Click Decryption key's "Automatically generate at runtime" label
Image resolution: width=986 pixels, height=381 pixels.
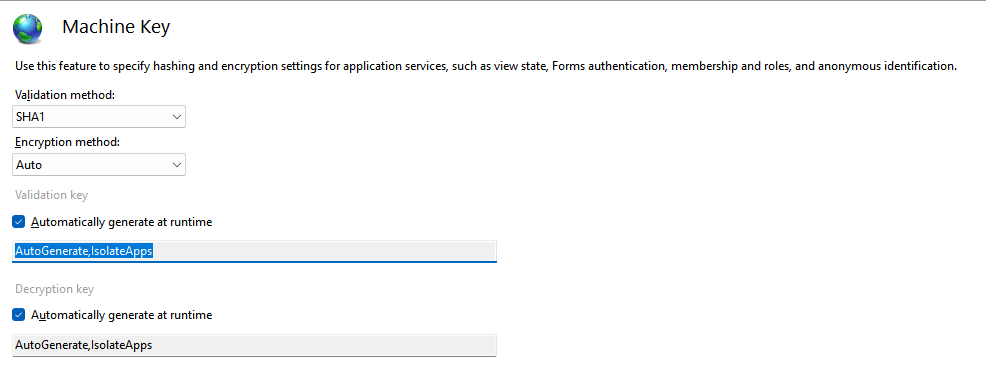121,315
